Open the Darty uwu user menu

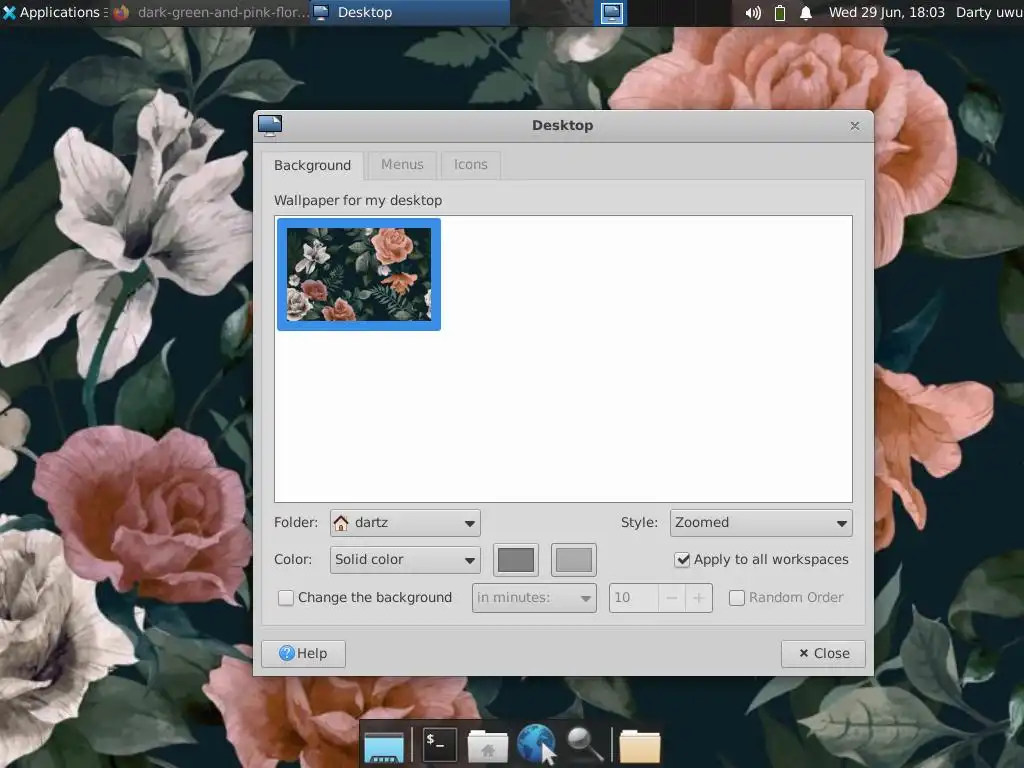point(989,12)
